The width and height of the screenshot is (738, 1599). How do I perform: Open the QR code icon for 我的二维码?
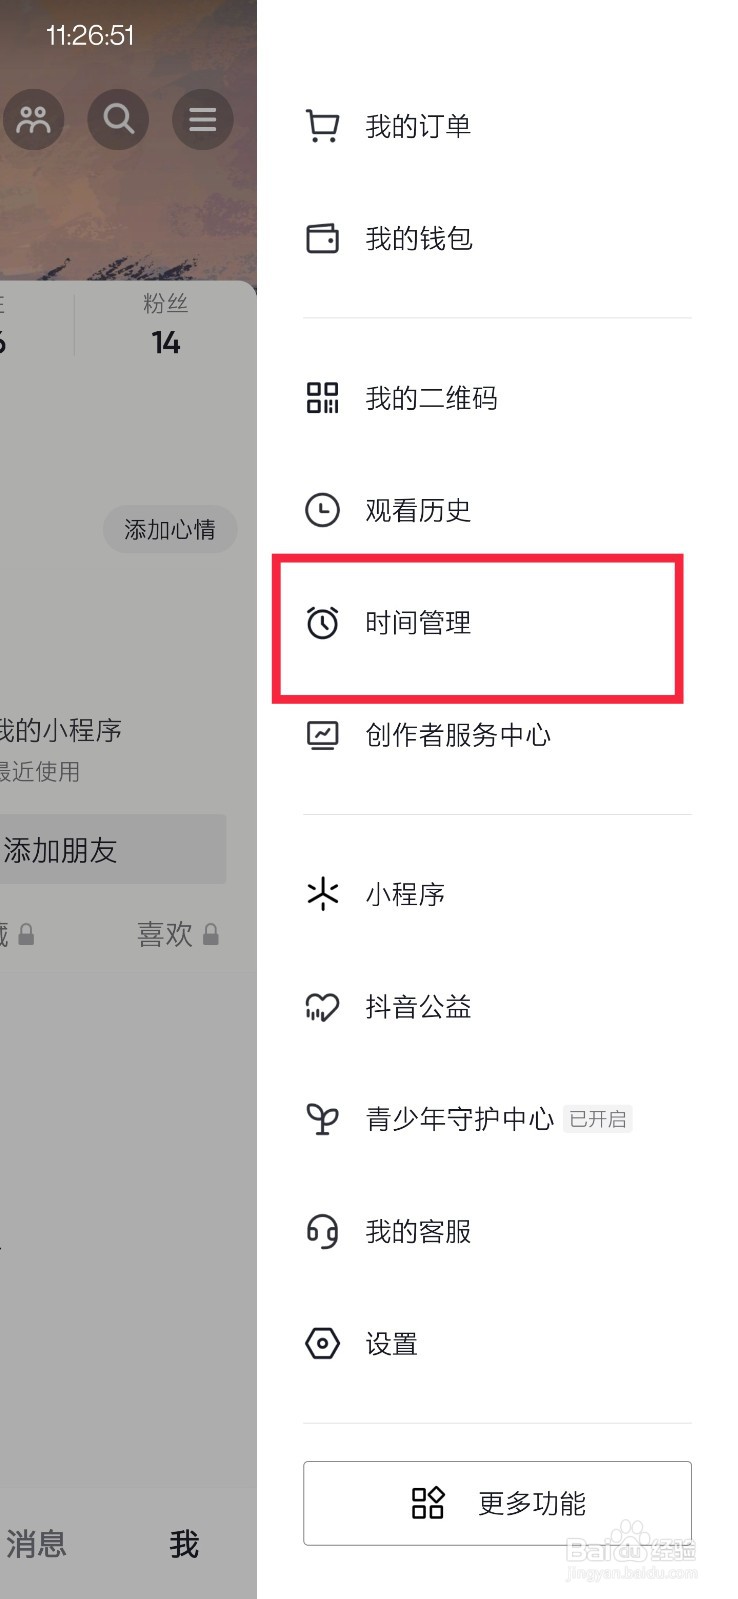[322, 398]
